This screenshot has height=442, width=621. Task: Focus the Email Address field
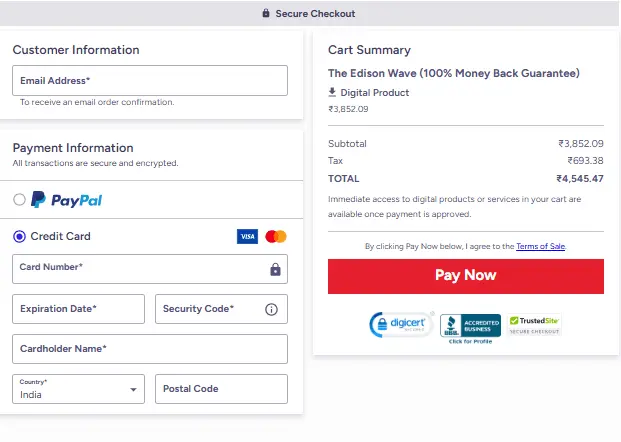coord(150,81)
